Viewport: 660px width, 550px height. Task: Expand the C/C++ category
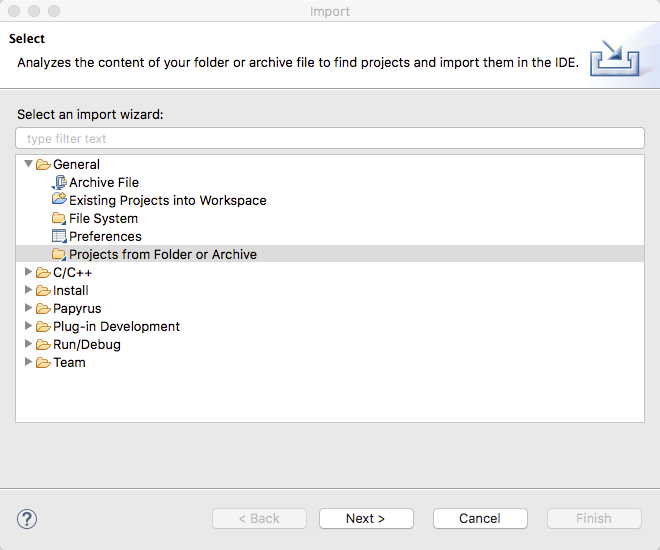coord(28,272)
